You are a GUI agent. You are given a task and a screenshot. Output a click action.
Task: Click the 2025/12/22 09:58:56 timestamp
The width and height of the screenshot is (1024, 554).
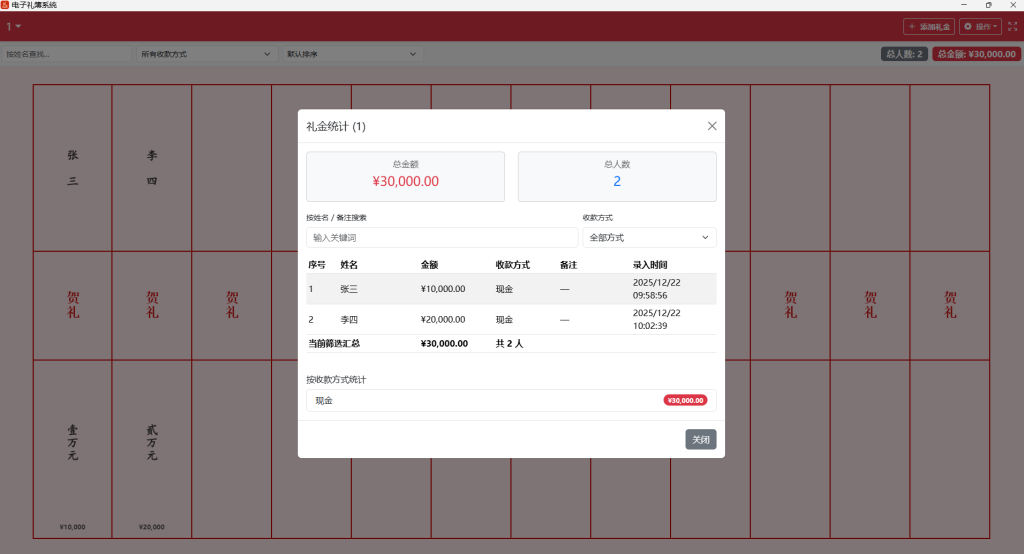point(656,289)
